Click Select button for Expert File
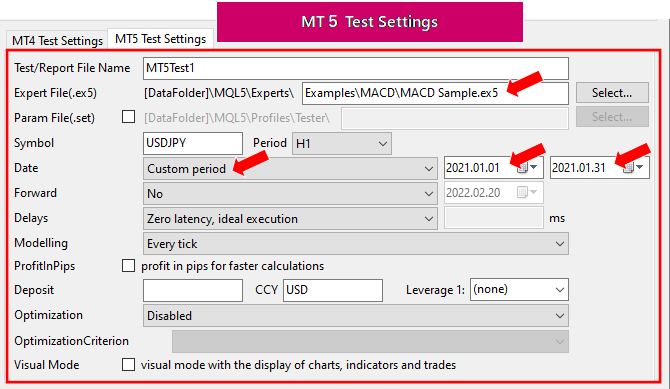The height and width of the screenshot is (389, 670). (x=612, y=93)
